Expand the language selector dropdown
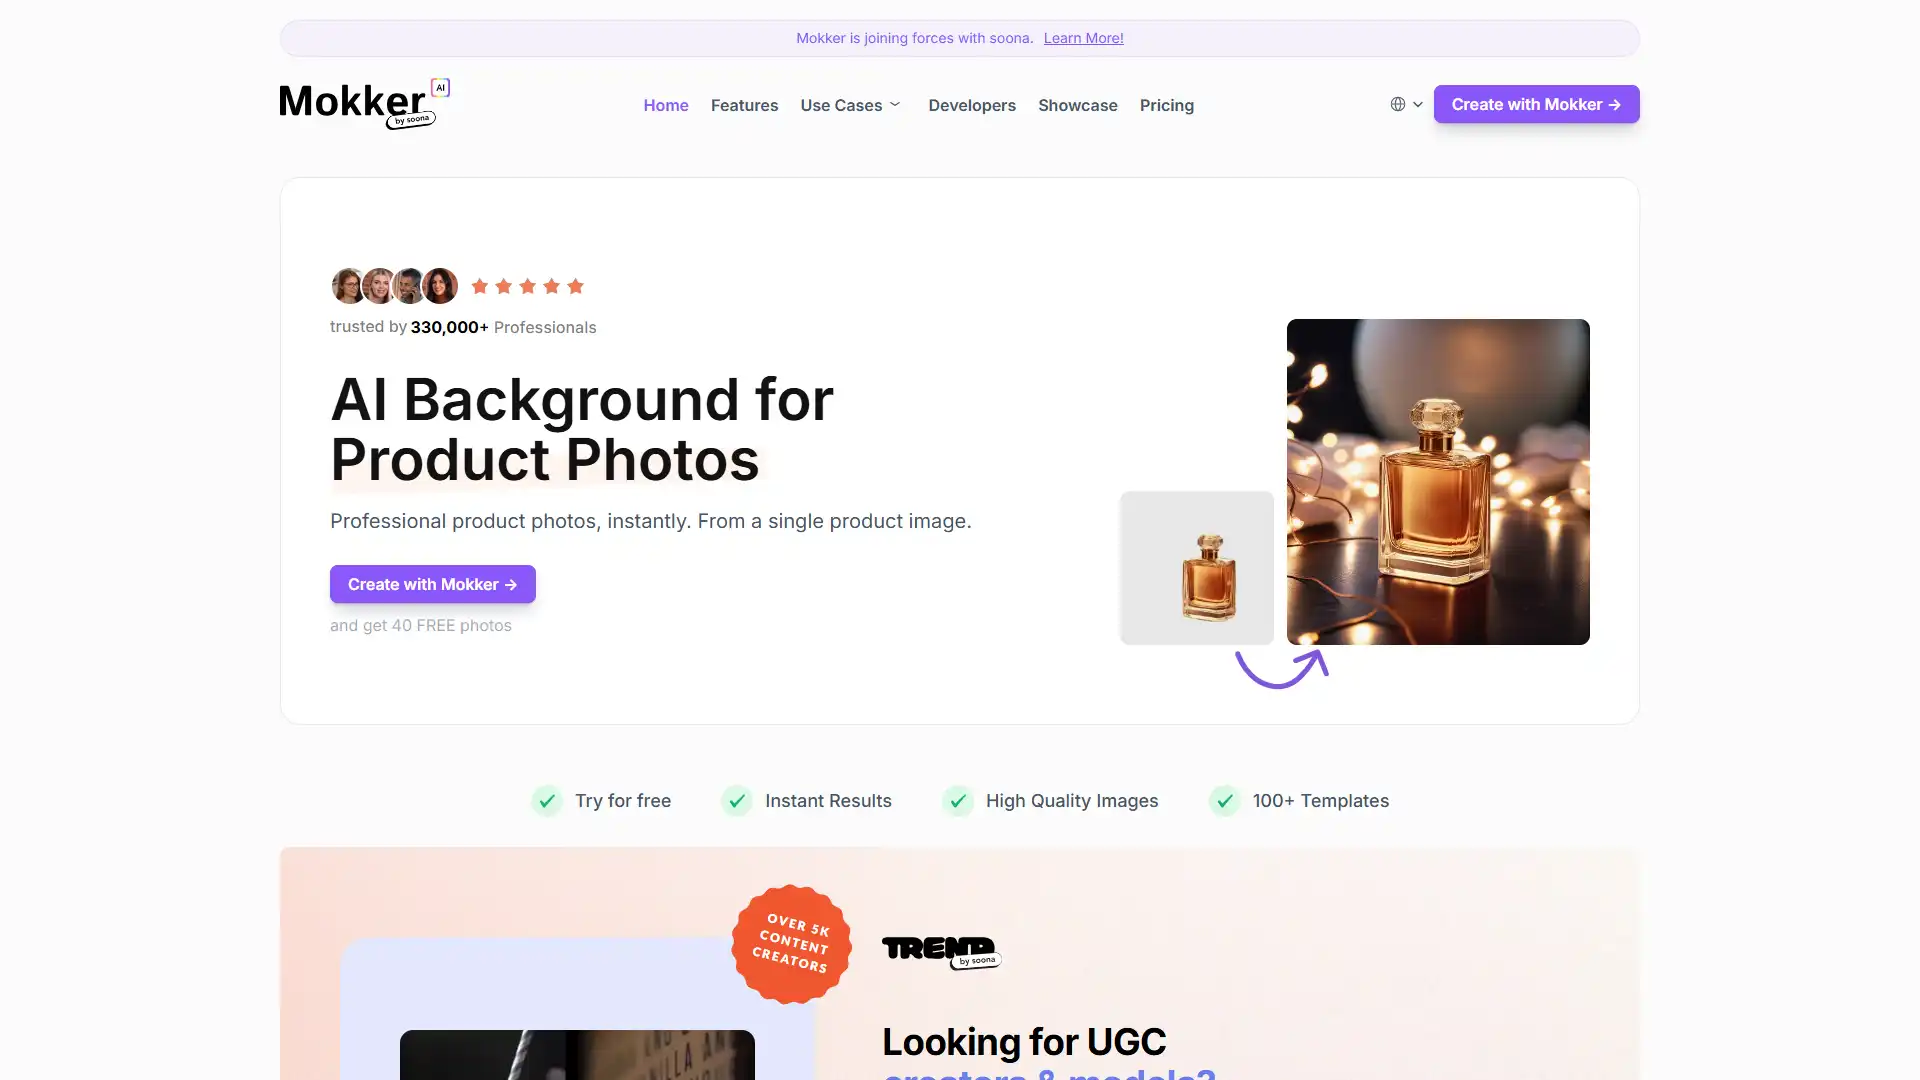 (1404, 104)
